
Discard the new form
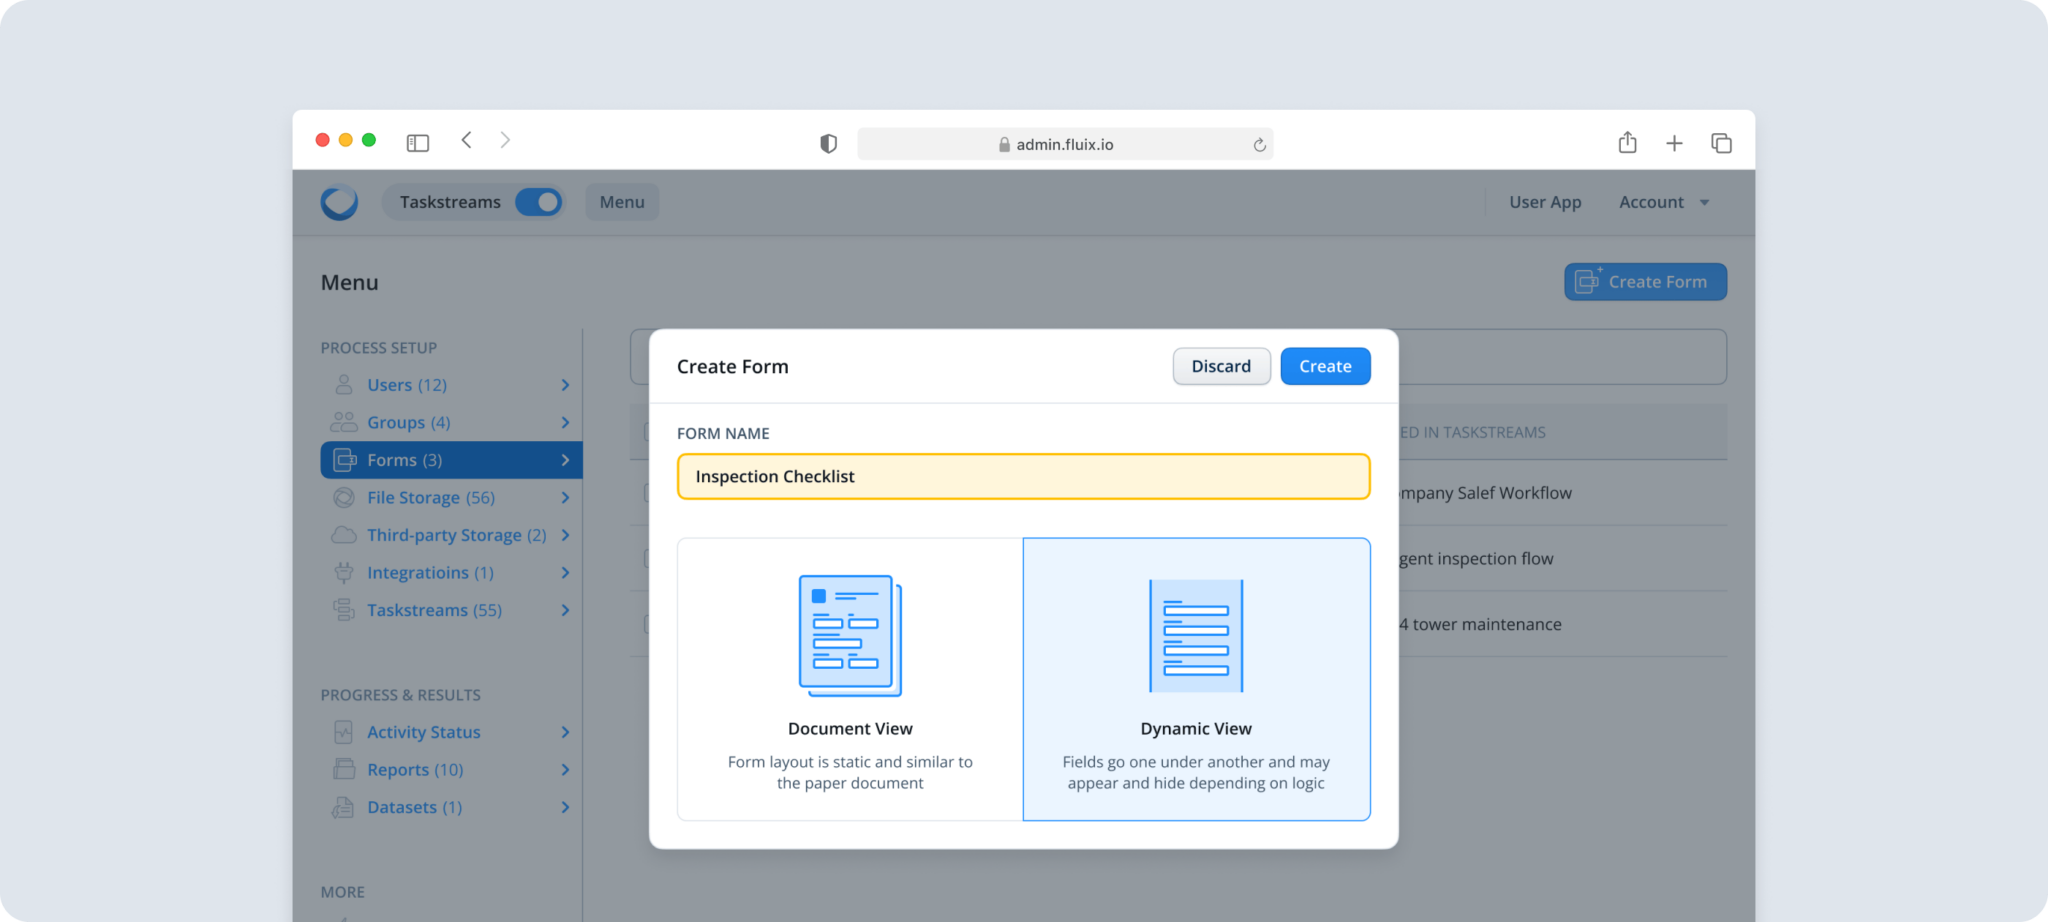coord(1221,366)
